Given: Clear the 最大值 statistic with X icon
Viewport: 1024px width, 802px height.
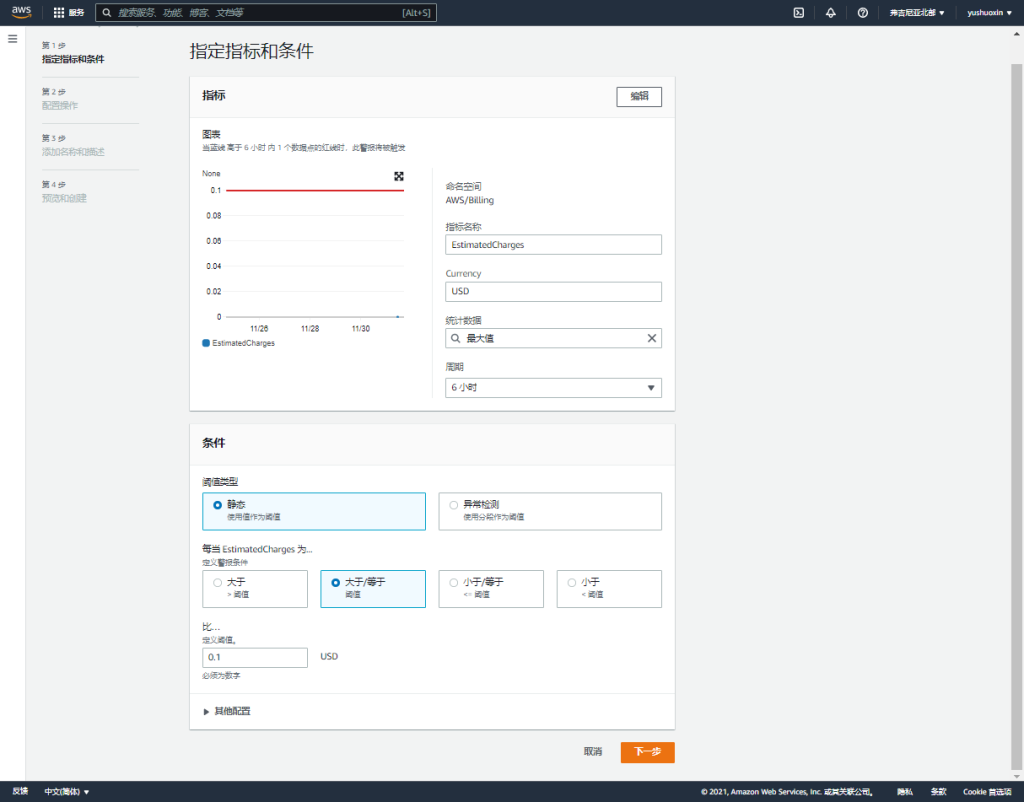Looking at the screenshot, I should pyautogui.click(x=652, y=338).
